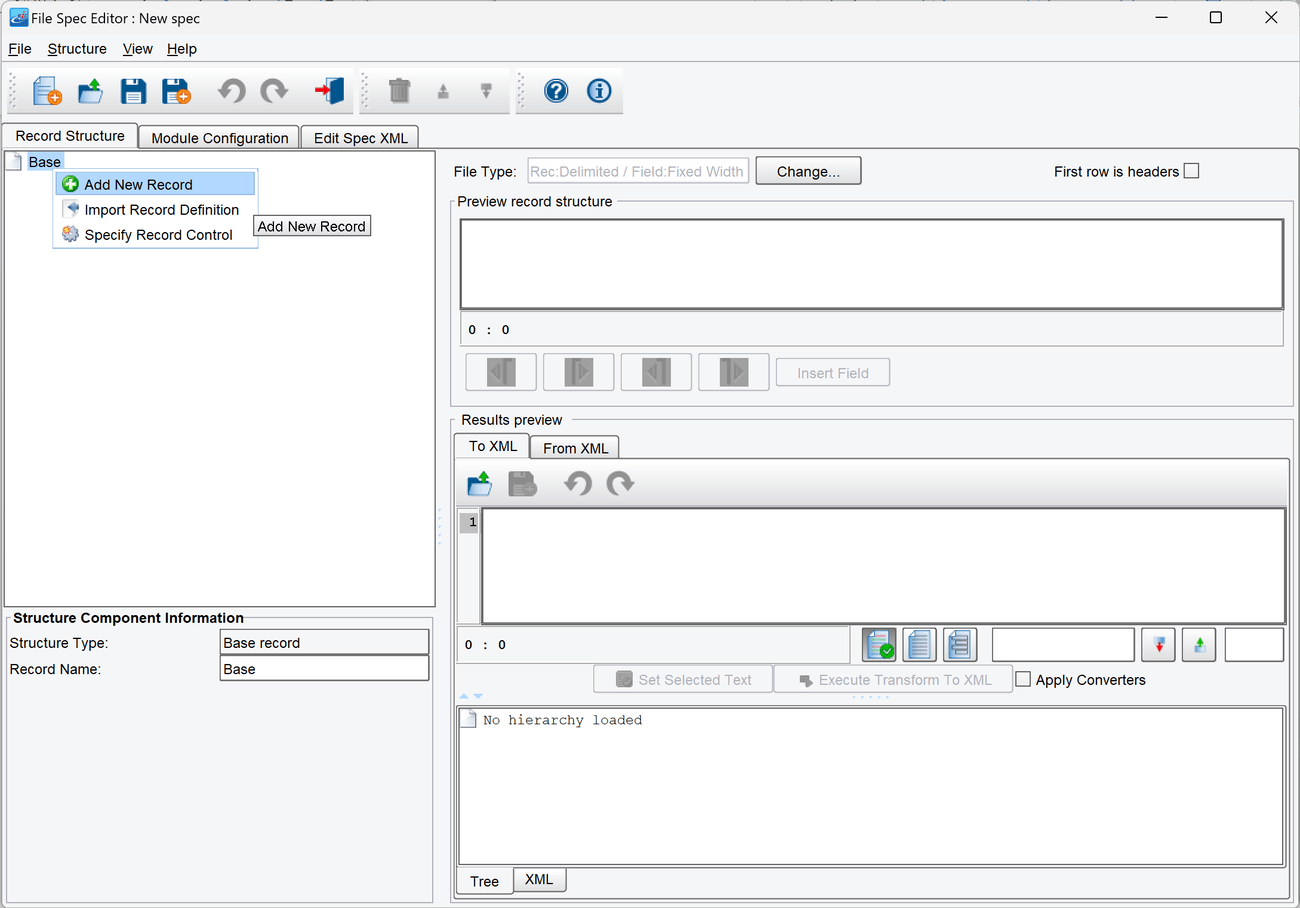The image size is (1300, 908).
Task: Switch to the Record Structure tab
Action: [x=70, y=136]
